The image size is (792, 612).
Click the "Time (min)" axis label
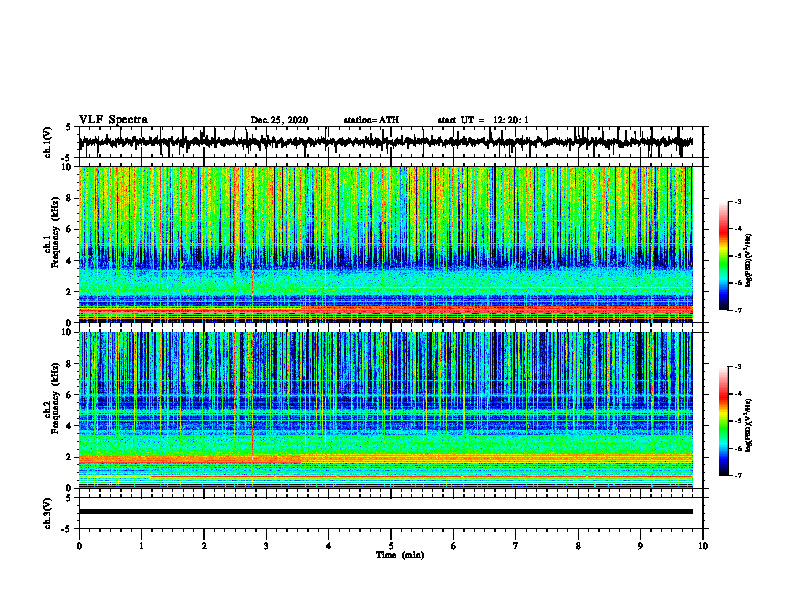pyautogui.click(x=400, y=555)
